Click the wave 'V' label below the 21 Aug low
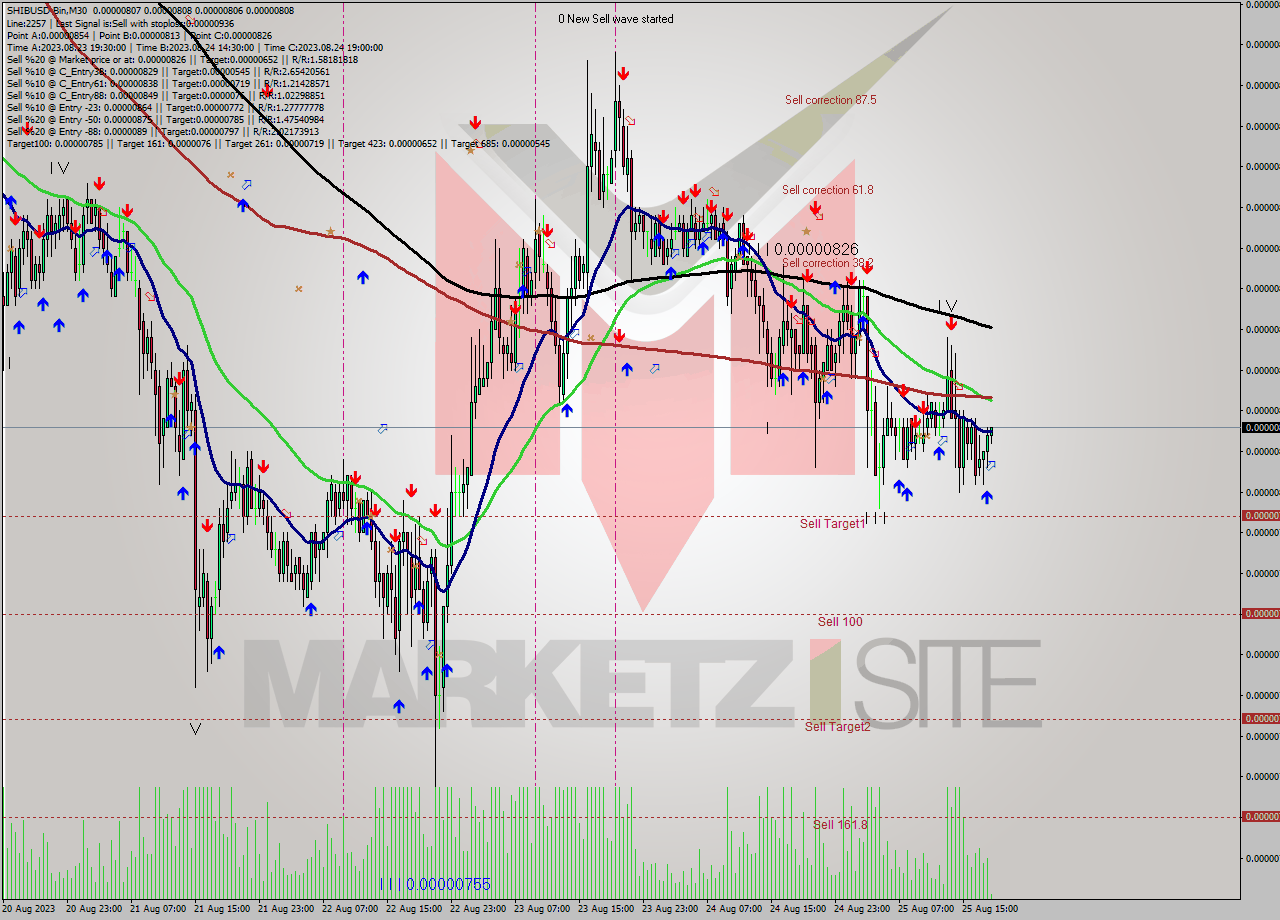This screenshot has width=1280, height=920. pos(196,729)
